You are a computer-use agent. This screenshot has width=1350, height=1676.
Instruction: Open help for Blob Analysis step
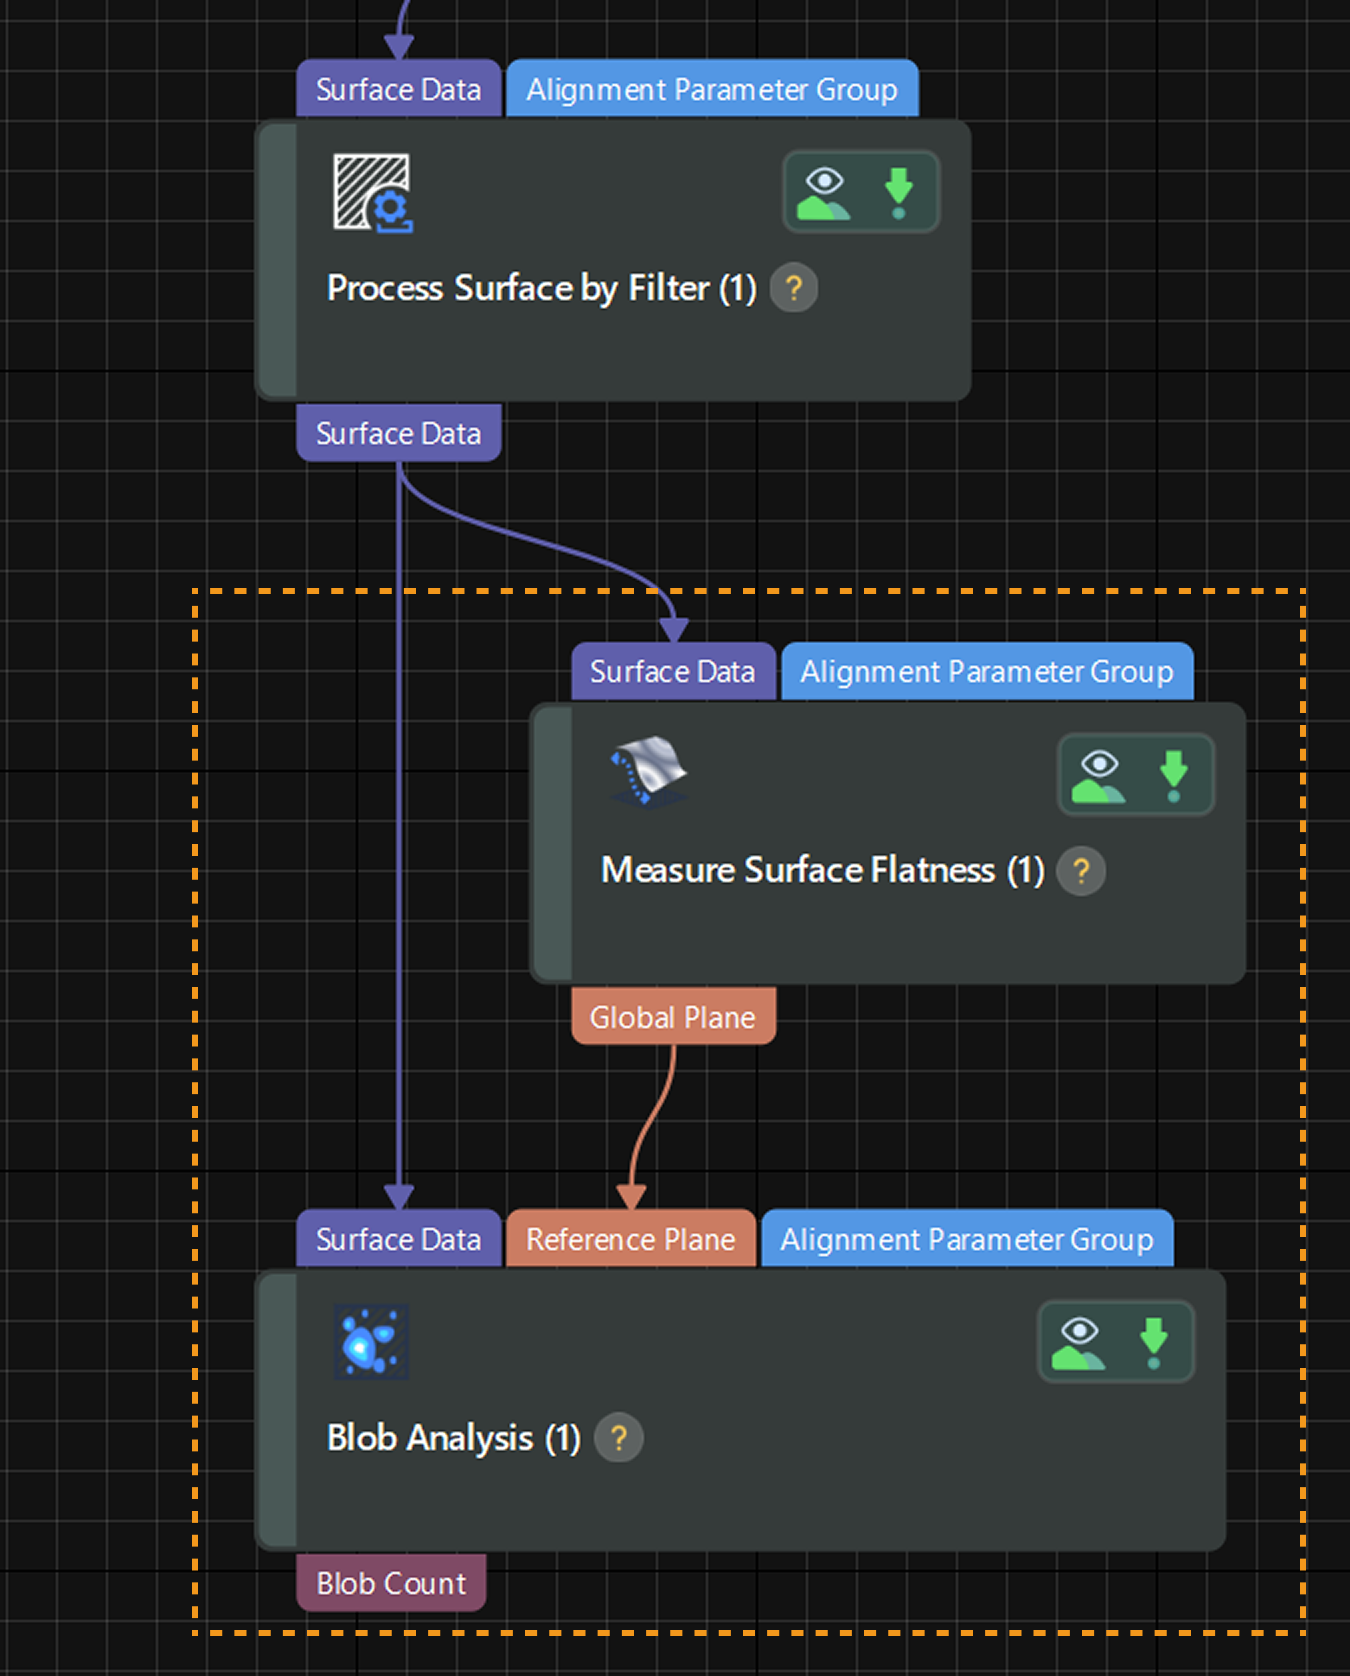point(619,1438)
